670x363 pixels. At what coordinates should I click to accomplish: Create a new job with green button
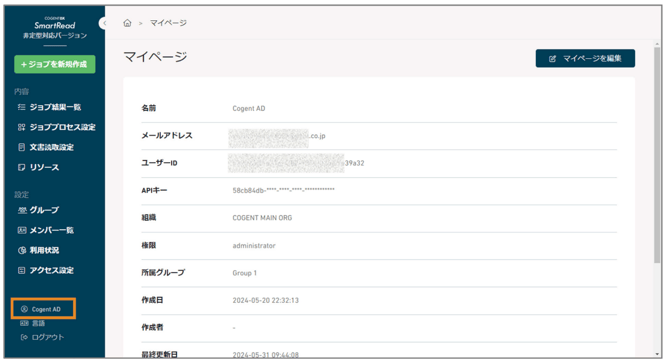click(55, 64)
